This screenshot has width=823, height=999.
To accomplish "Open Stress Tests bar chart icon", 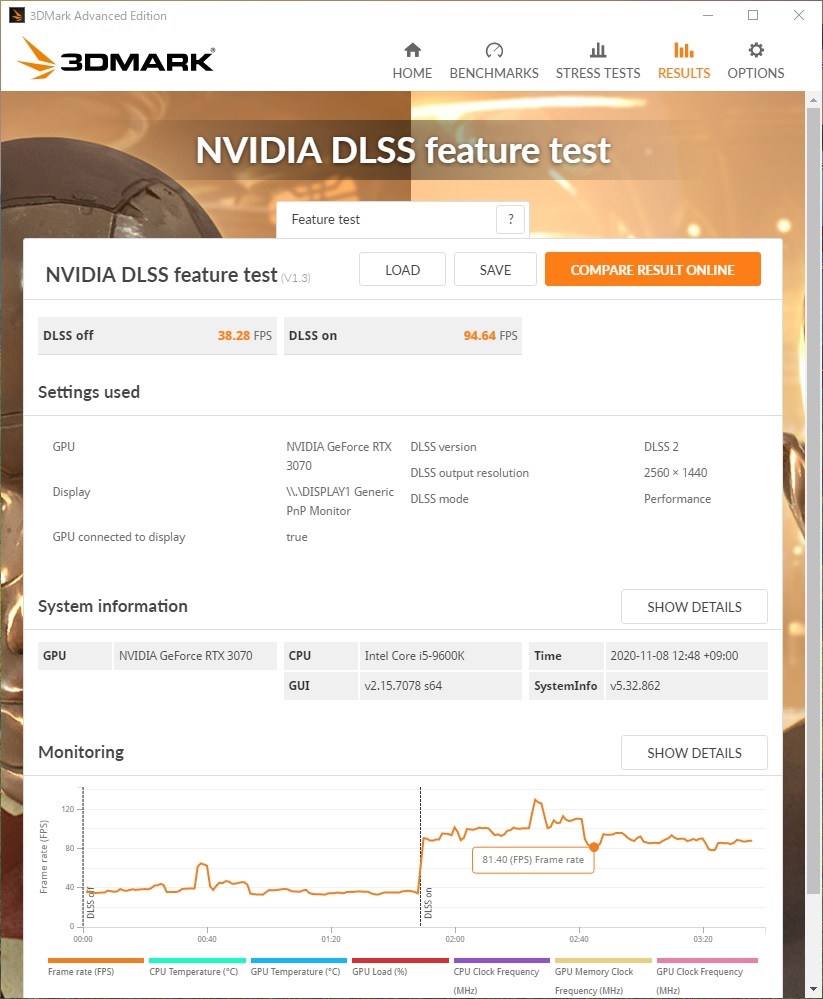I will pos(598,50).
